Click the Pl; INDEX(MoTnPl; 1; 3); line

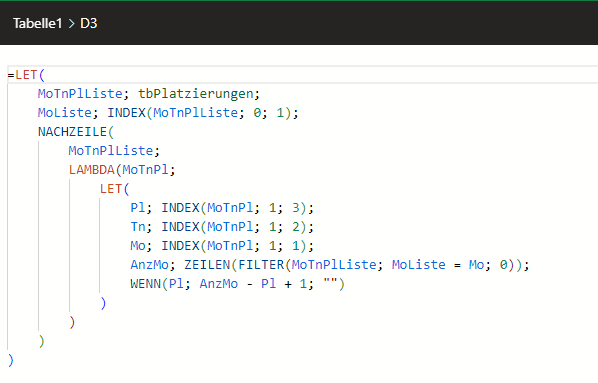click(222, 208)
